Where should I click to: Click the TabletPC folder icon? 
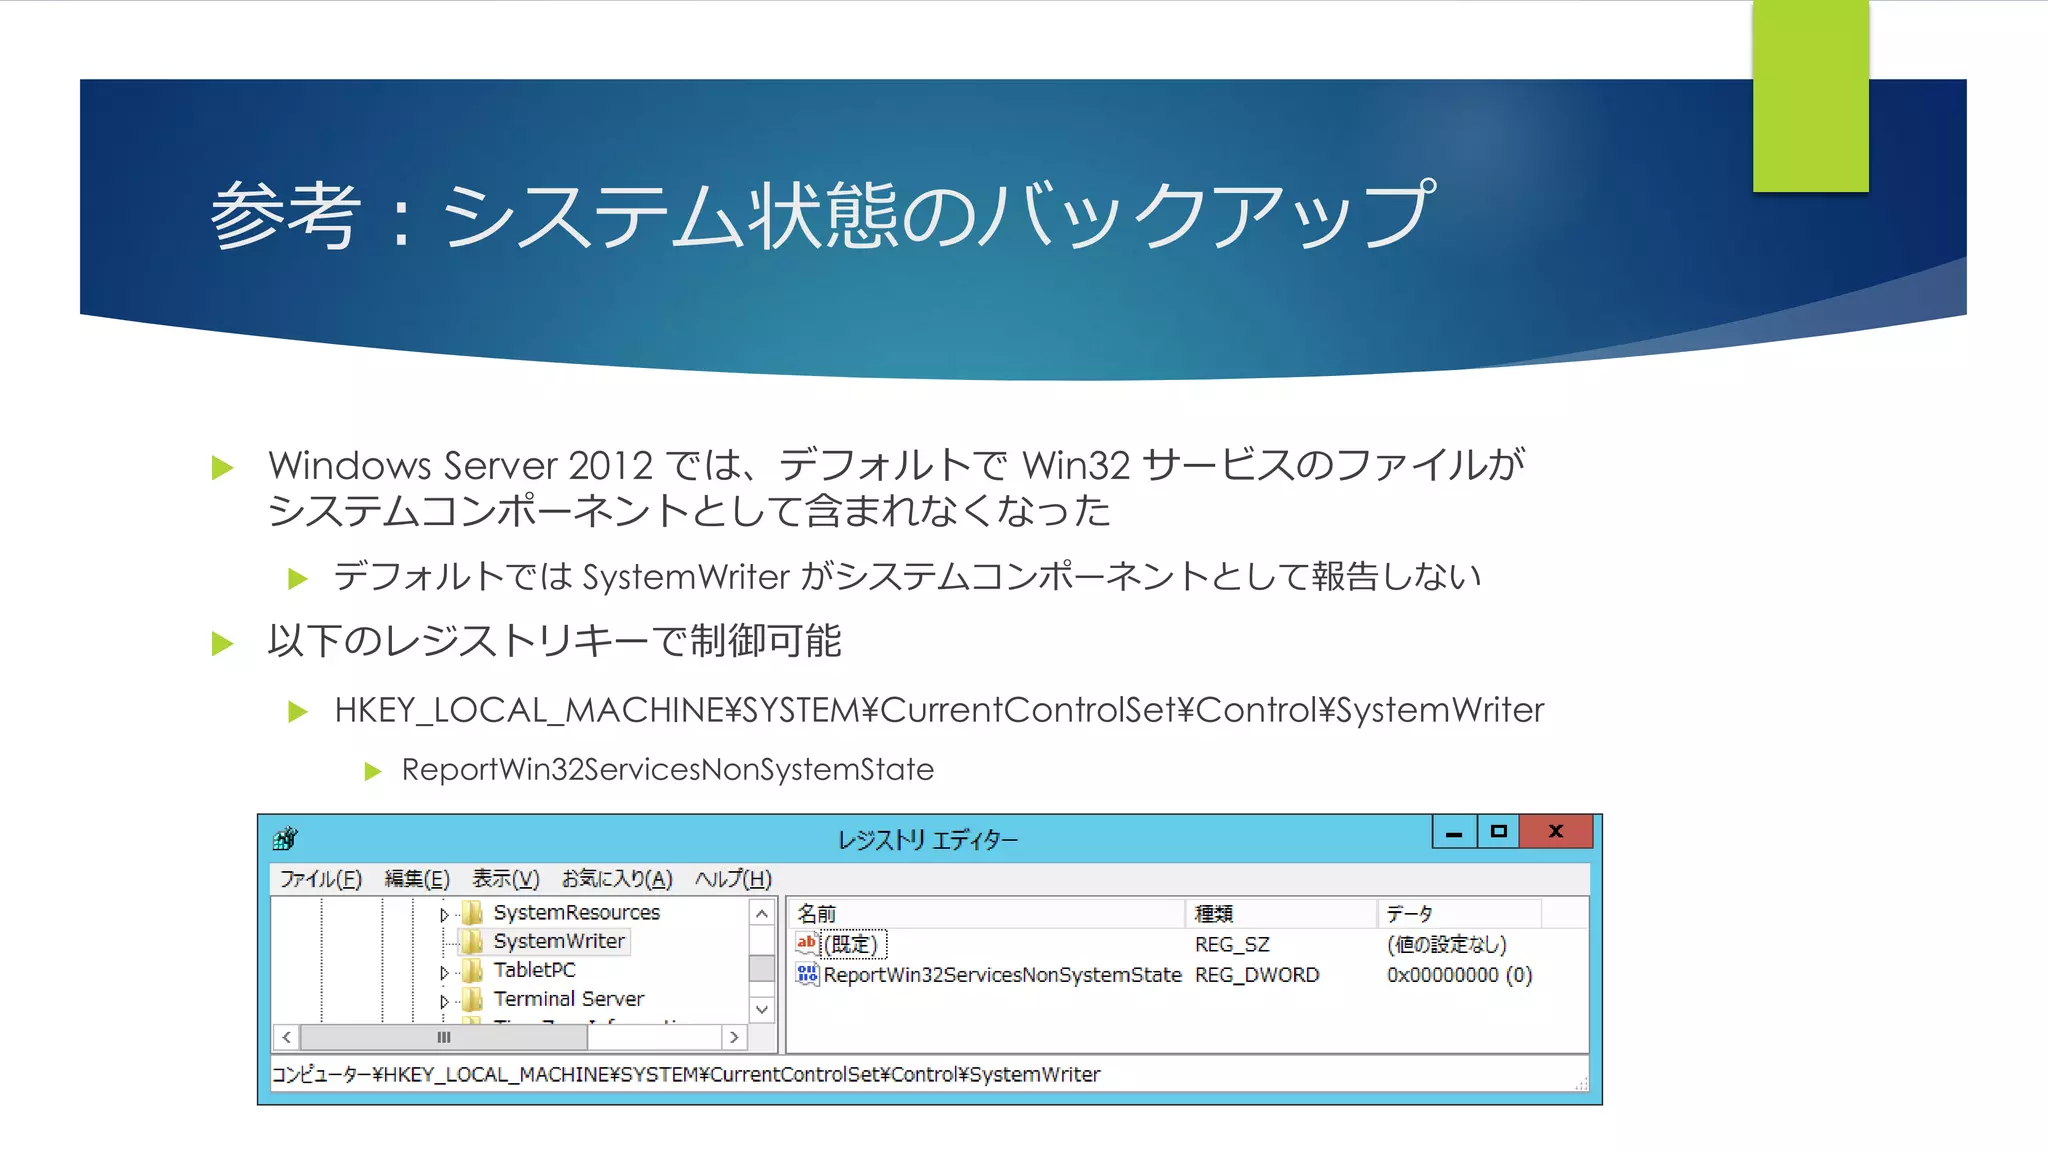(x=473, y=970)
